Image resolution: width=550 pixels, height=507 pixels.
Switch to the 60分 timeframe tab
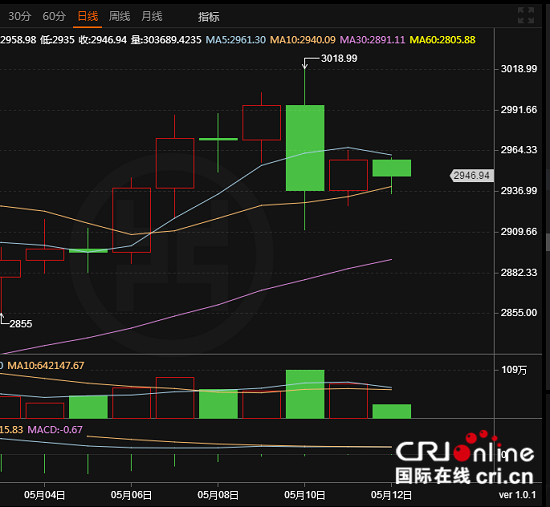point(54,16)
